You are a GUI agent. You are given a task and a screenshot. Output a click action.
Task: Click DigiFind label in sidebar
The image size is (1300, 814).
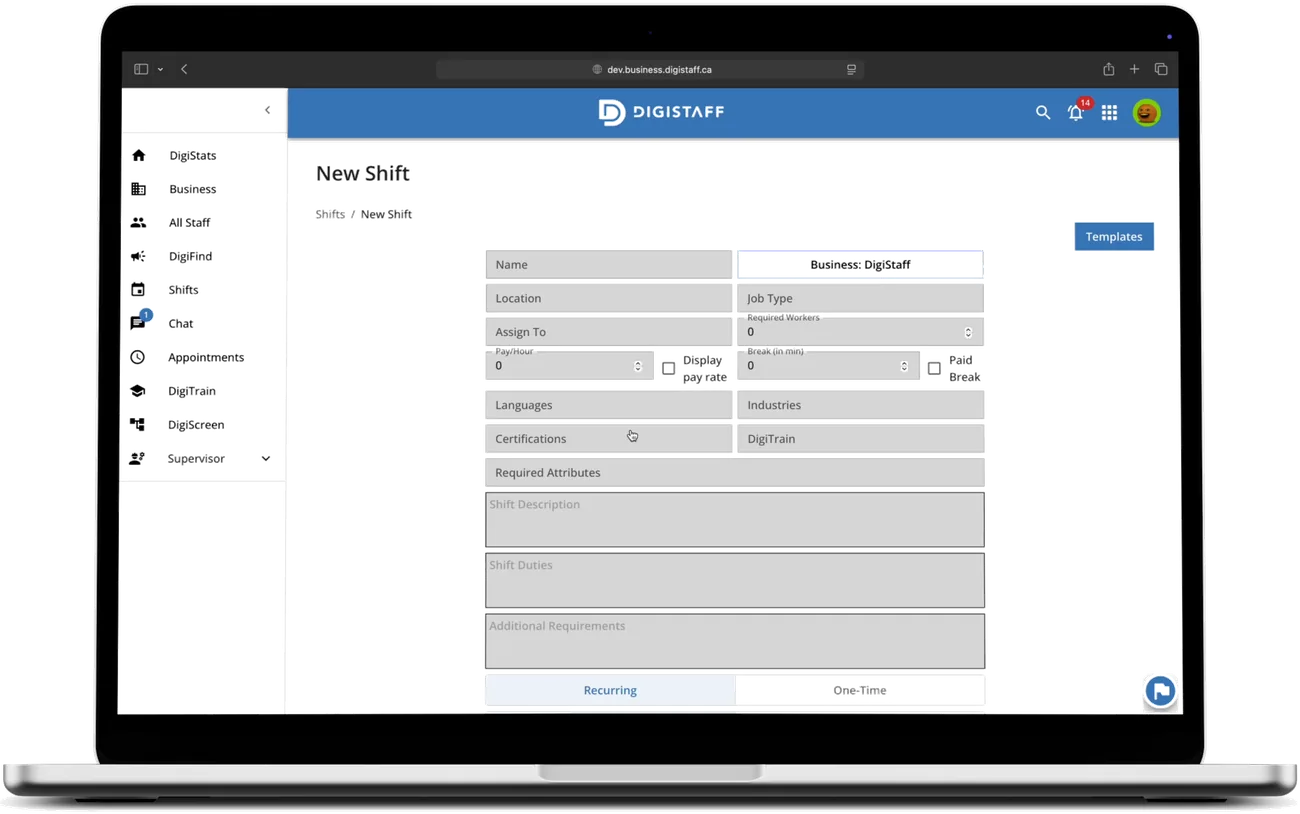pos(190,256)
